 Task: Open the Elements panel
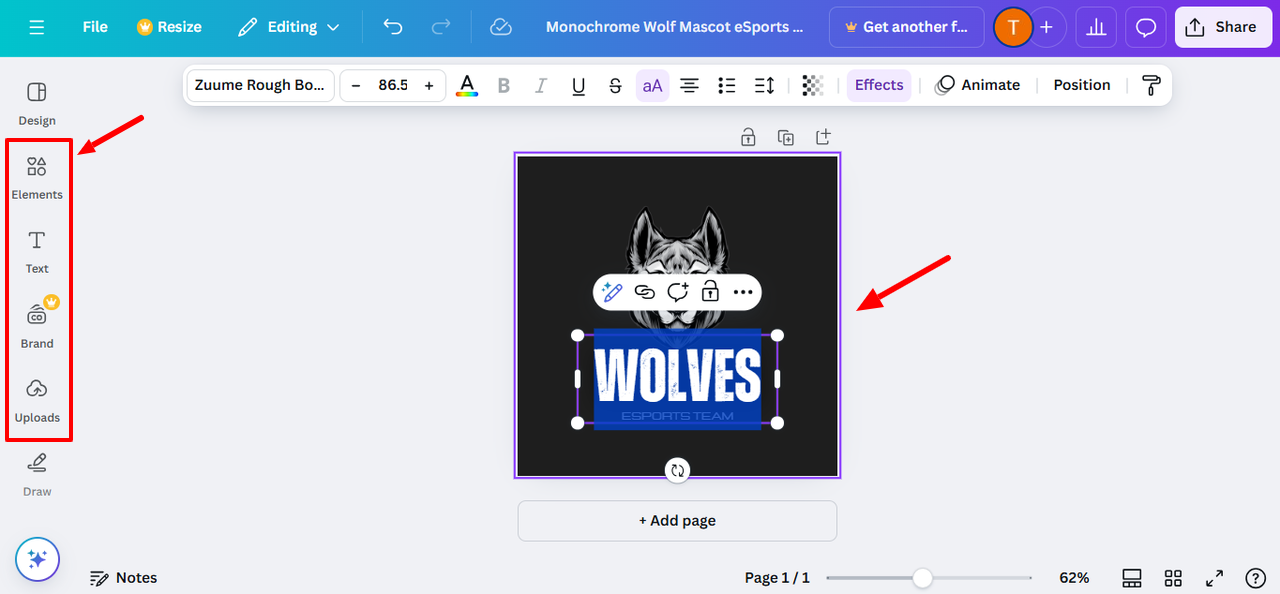click(x=37, y=178)
